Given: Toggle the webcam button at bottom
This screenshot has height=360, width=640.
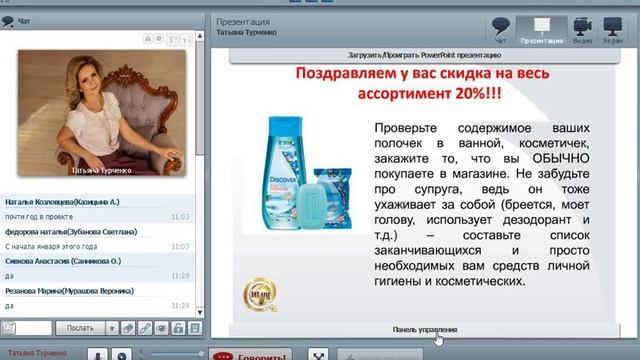Looking at the screenshot, I should (x=122, y=355).
